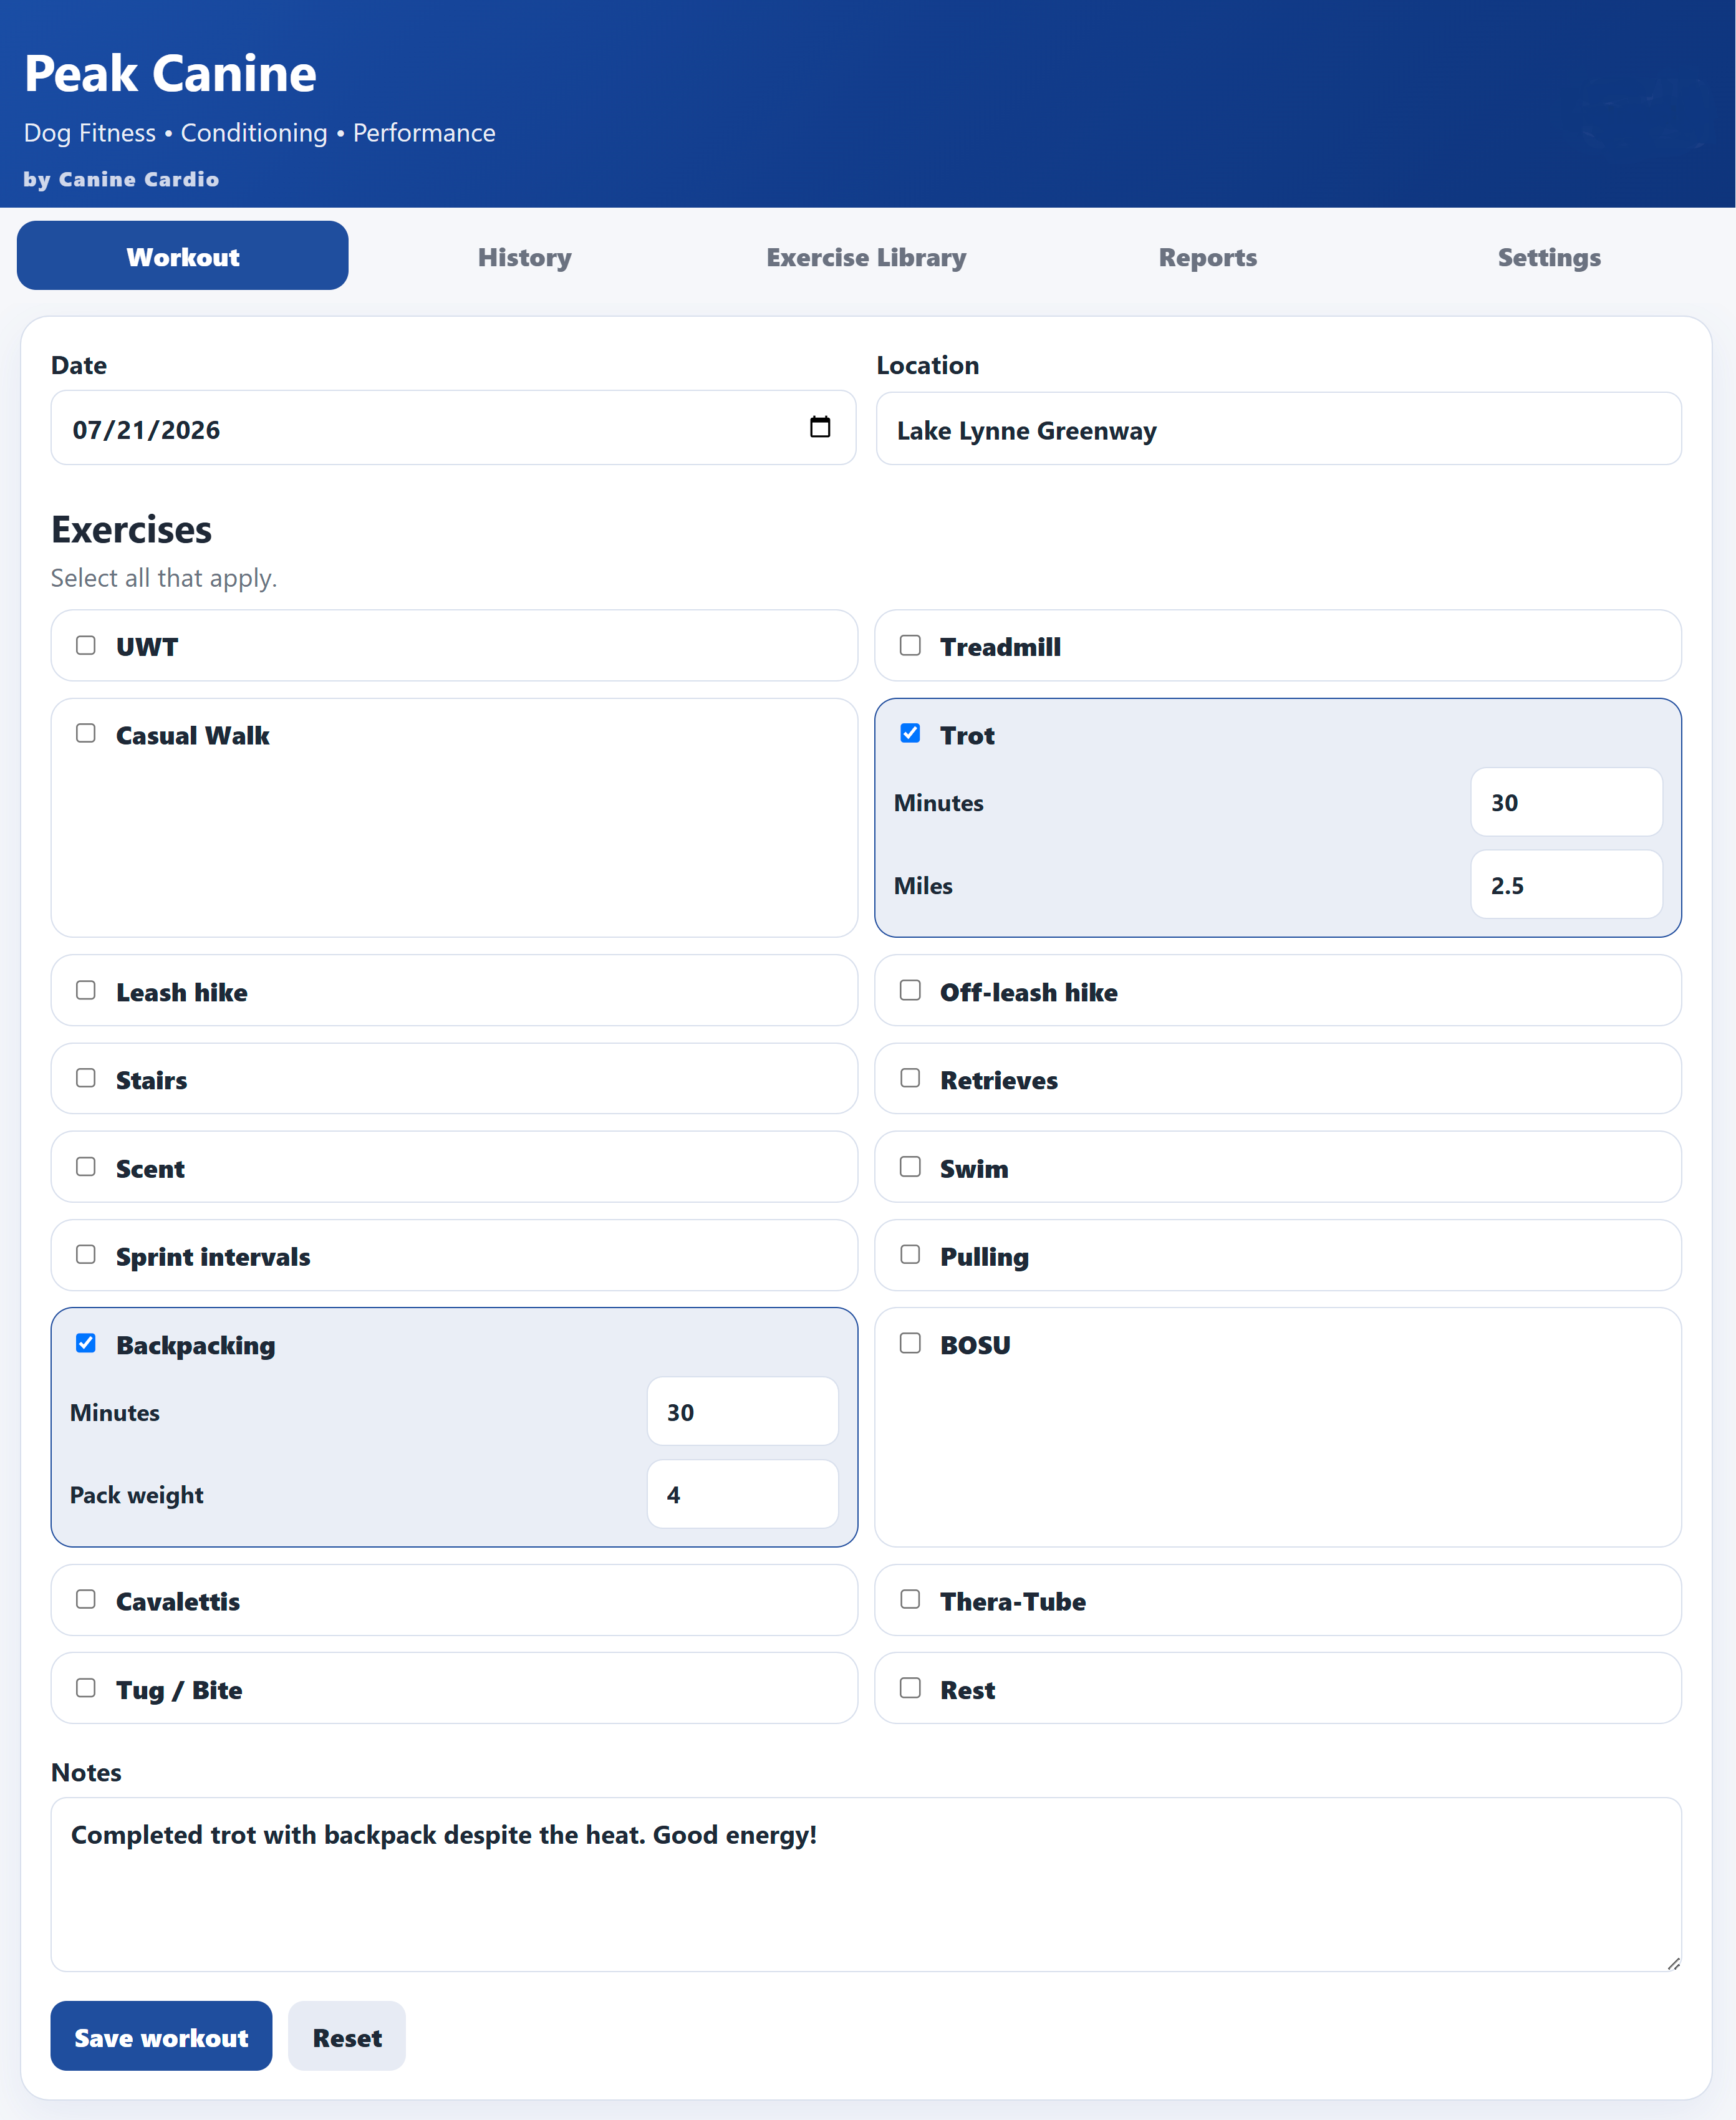
Task: Enable the BOSU checkbox
Action: [910, 1343]
